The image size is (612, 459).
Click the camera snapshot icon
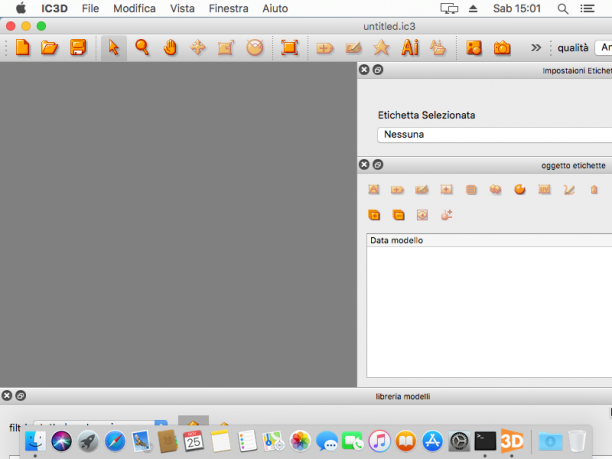502,48
